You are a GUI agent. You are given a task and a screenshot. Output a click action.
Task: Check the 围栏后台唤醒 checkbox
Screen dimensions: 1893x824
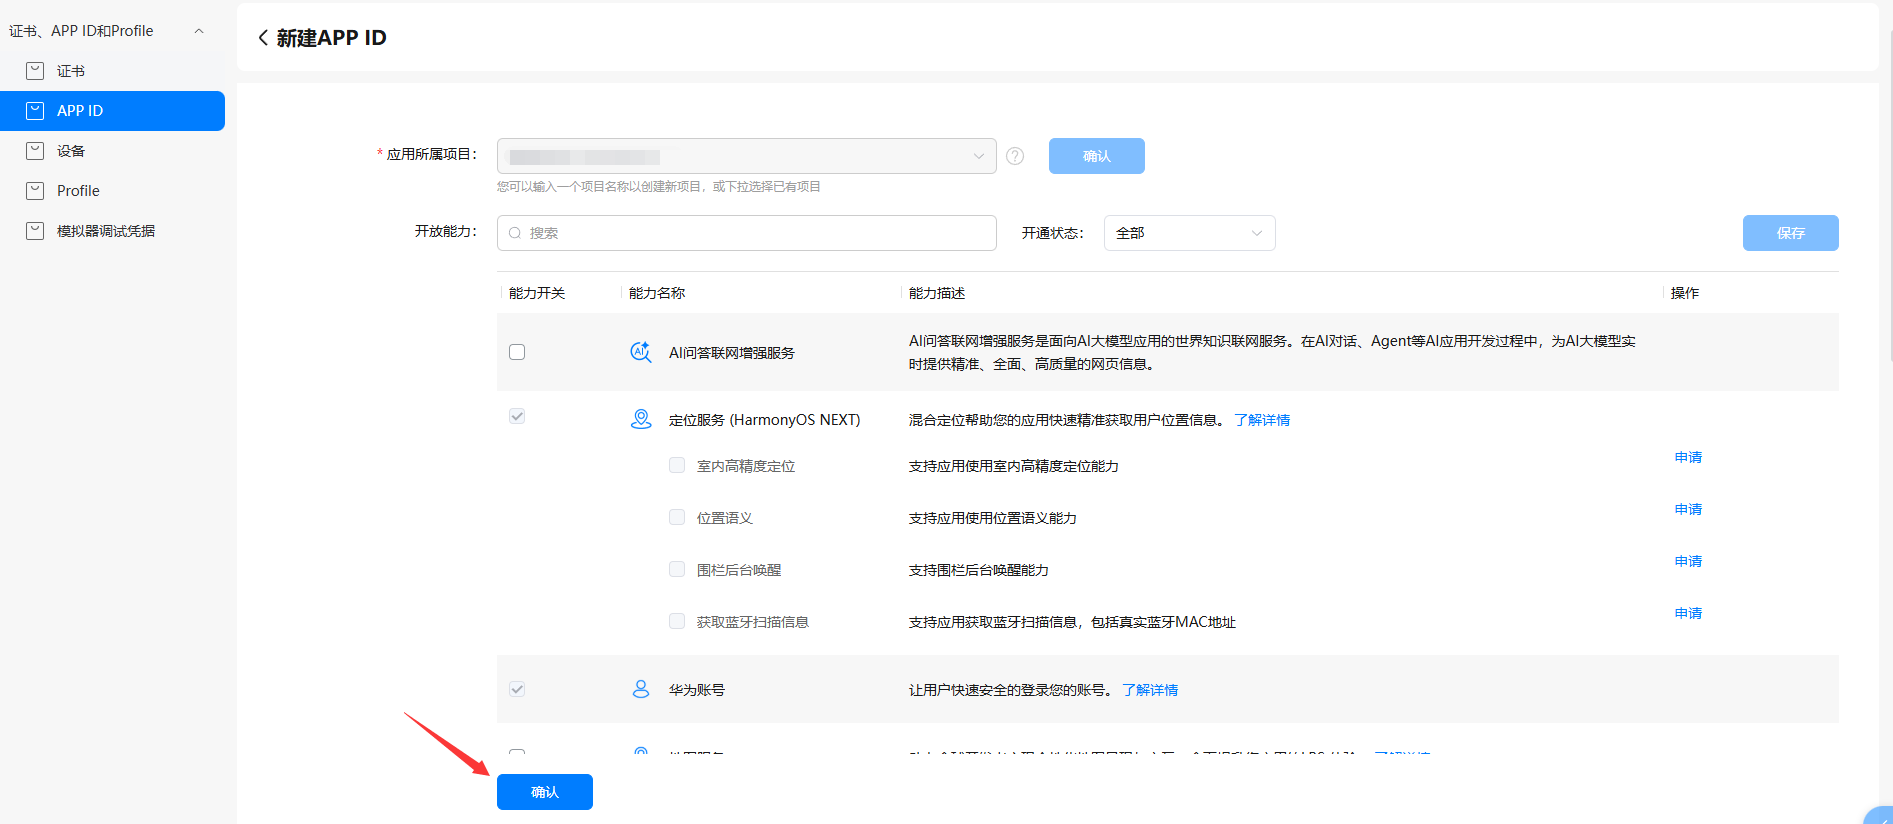click(x=677, y=569)
